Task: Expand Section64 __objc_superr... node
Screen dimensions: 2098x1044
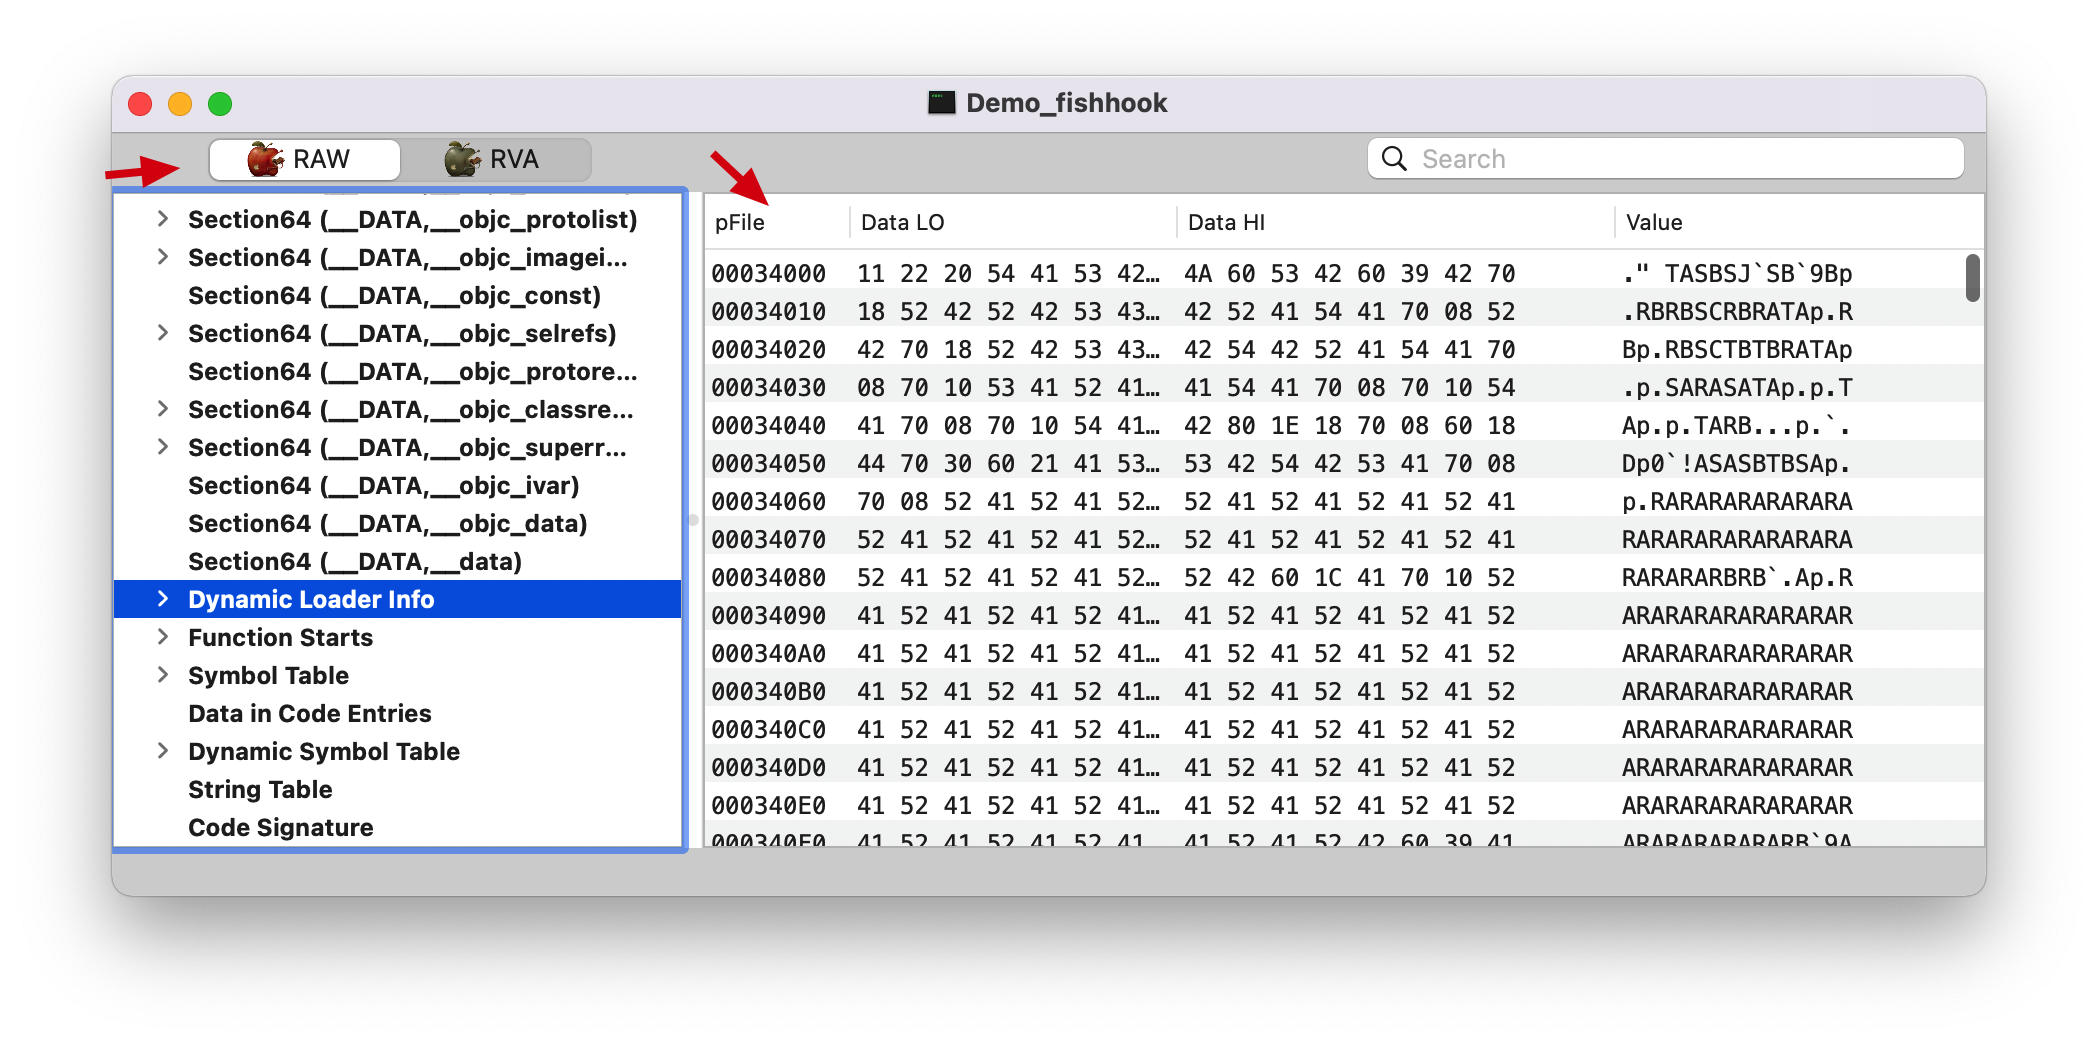Action: click(163, 447)
